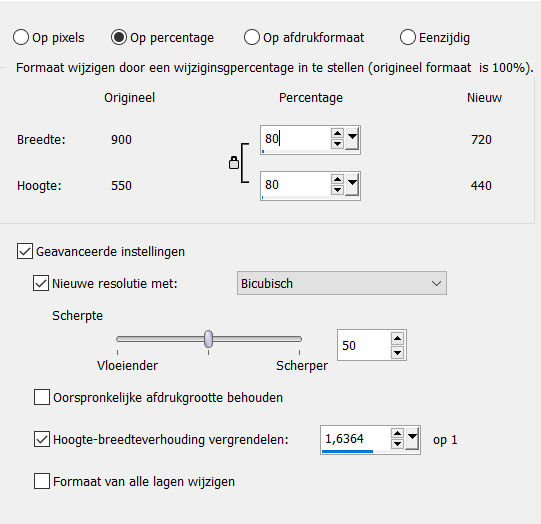Uncheck Geavanceerde instellingen checkbox

click(x=25, y=251)
